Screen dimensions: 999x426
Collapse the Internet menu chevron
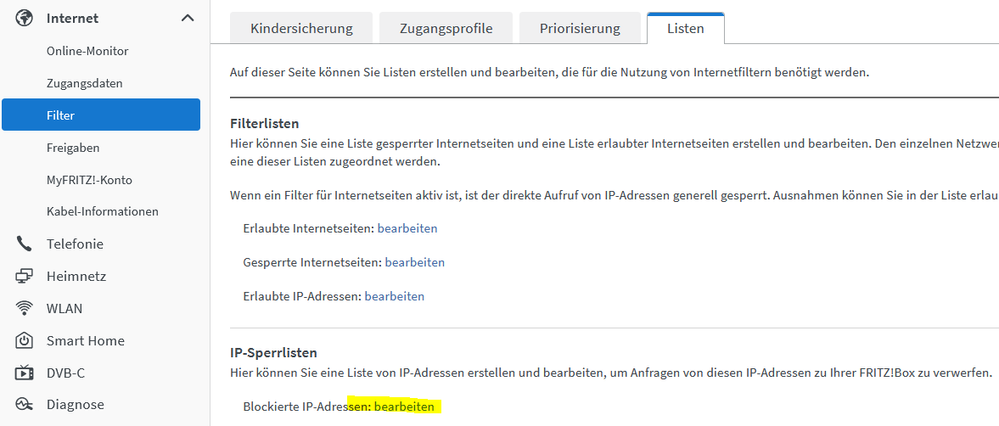(187, 18)
